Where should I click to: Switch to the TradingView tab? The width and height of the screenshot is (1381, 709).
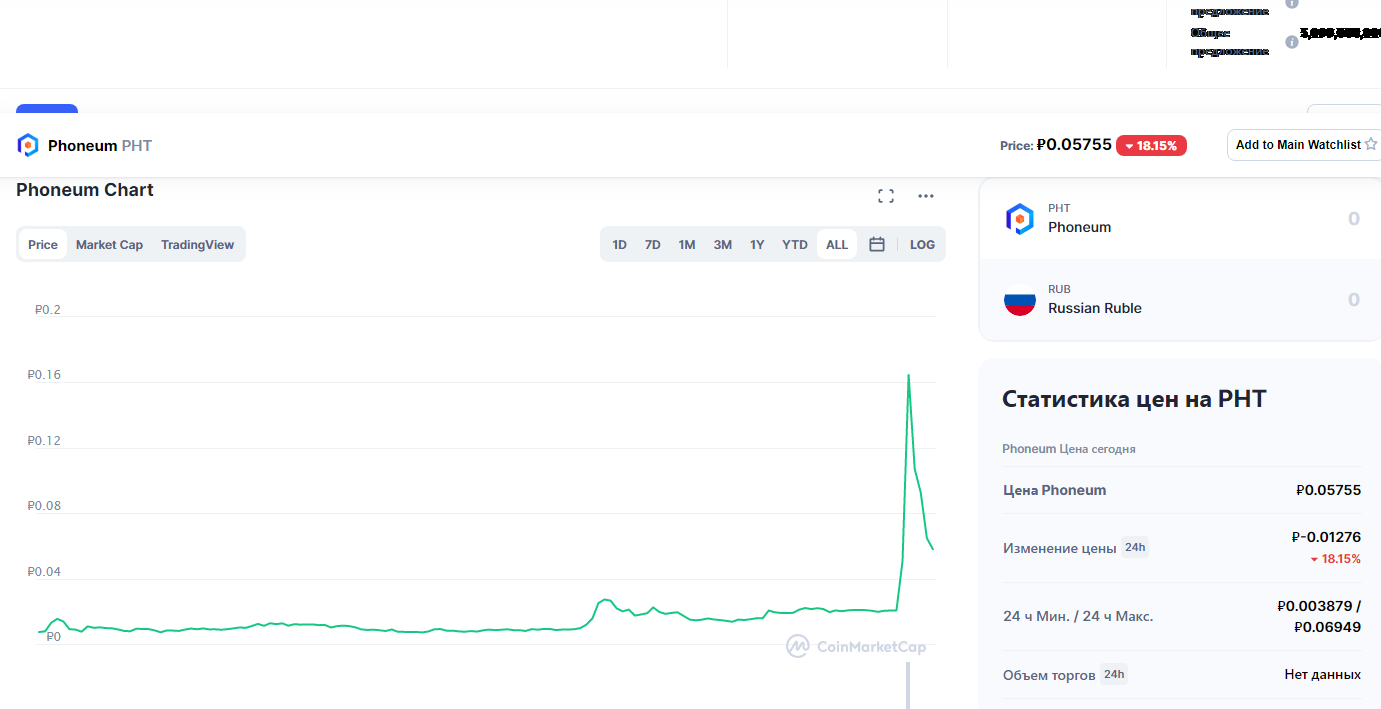coord(197,245)
